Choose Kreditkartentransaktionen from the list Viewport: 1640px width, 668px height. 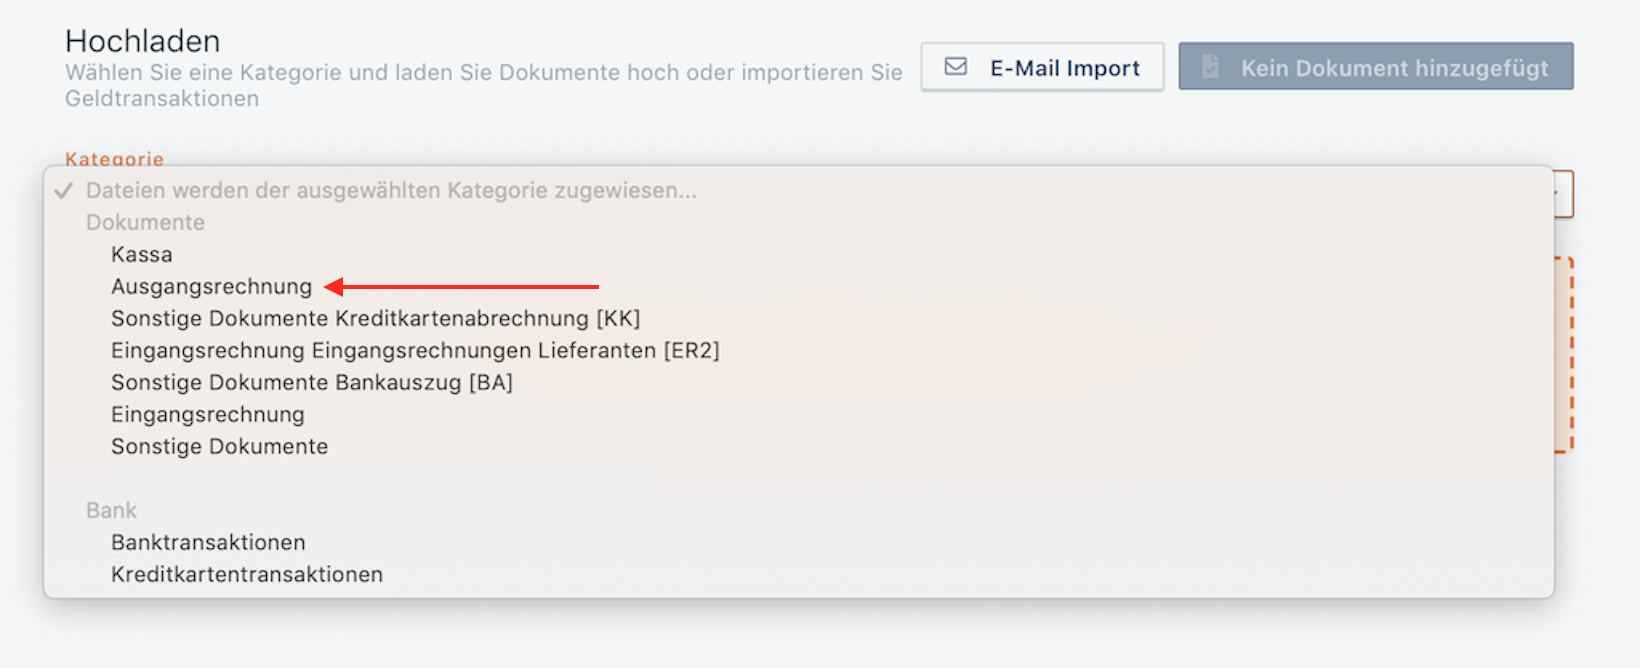(246, 574)
